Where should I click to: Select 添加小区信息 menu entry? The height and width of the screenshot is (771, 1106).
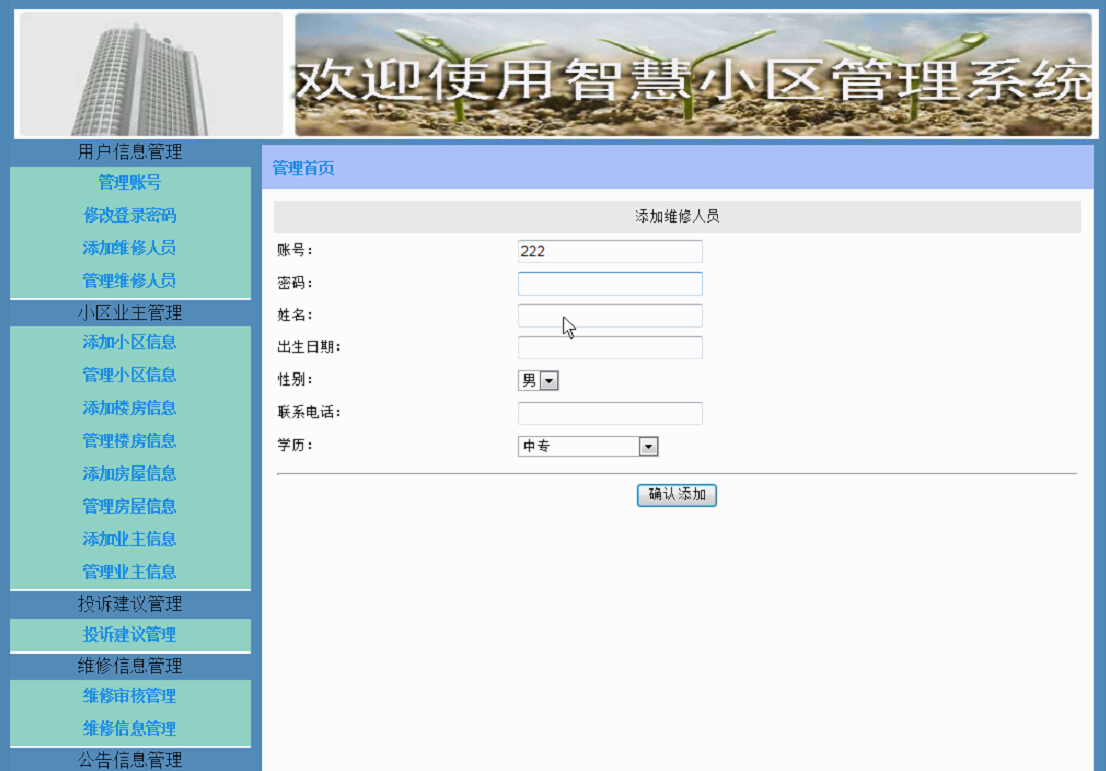(129, 342)
